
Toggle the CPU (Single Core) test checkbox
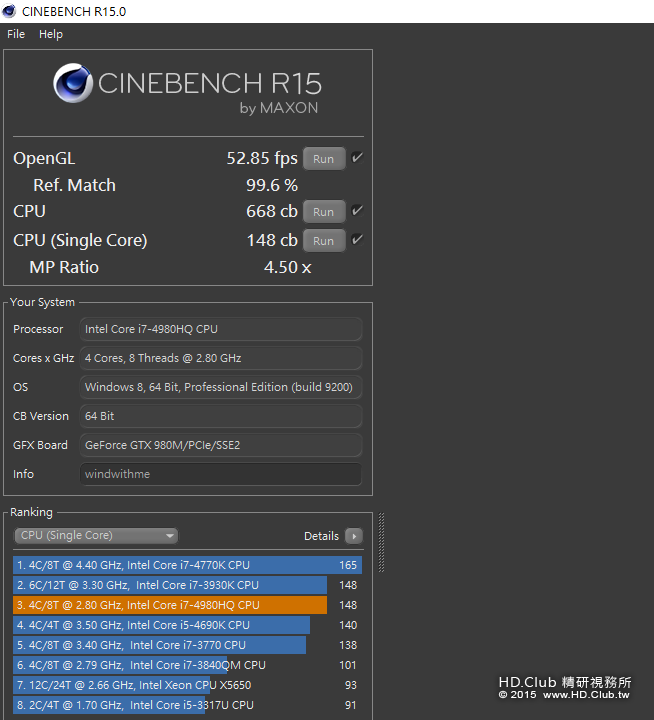[357, 240]
